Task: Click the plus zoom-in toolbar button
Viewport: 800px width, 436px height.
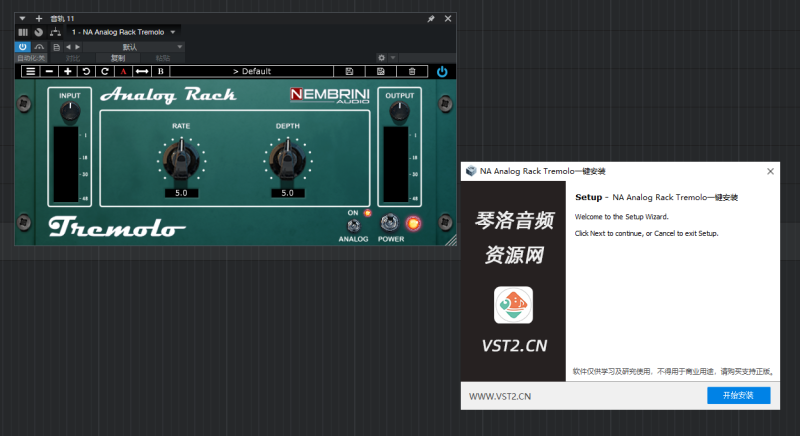Action: pyautogui.click(x=67, y=71)
